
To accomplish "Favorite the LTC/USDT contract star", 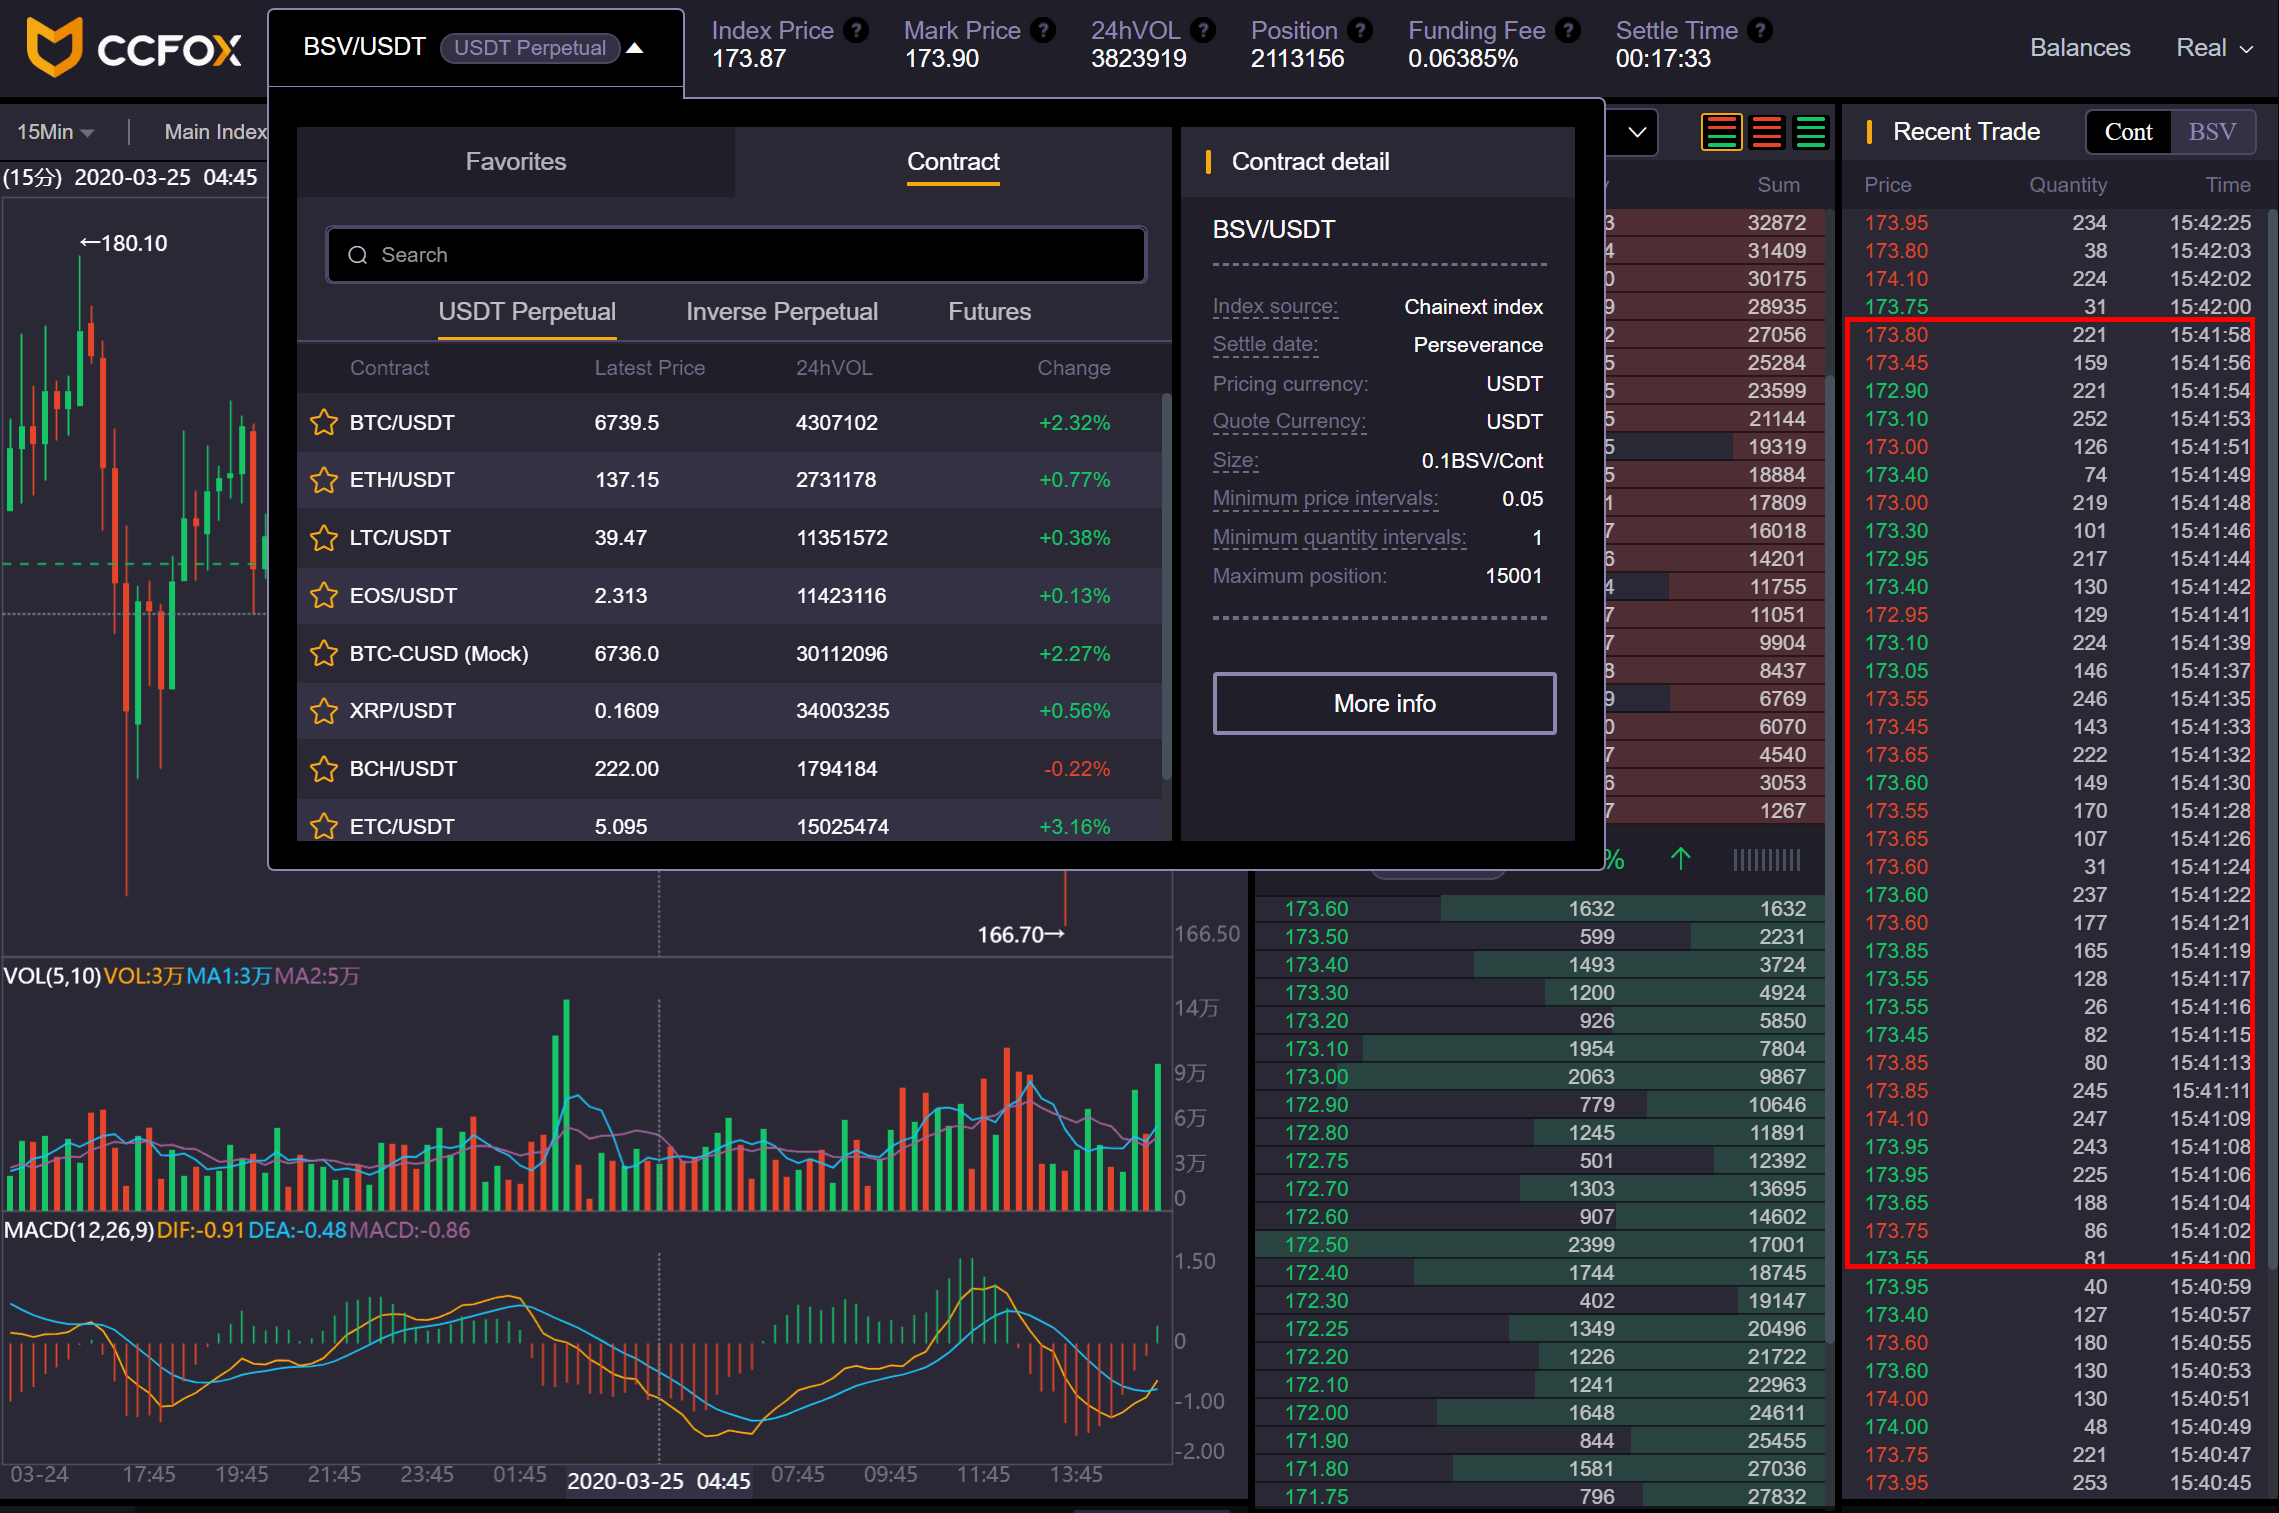I will [324, 538].
